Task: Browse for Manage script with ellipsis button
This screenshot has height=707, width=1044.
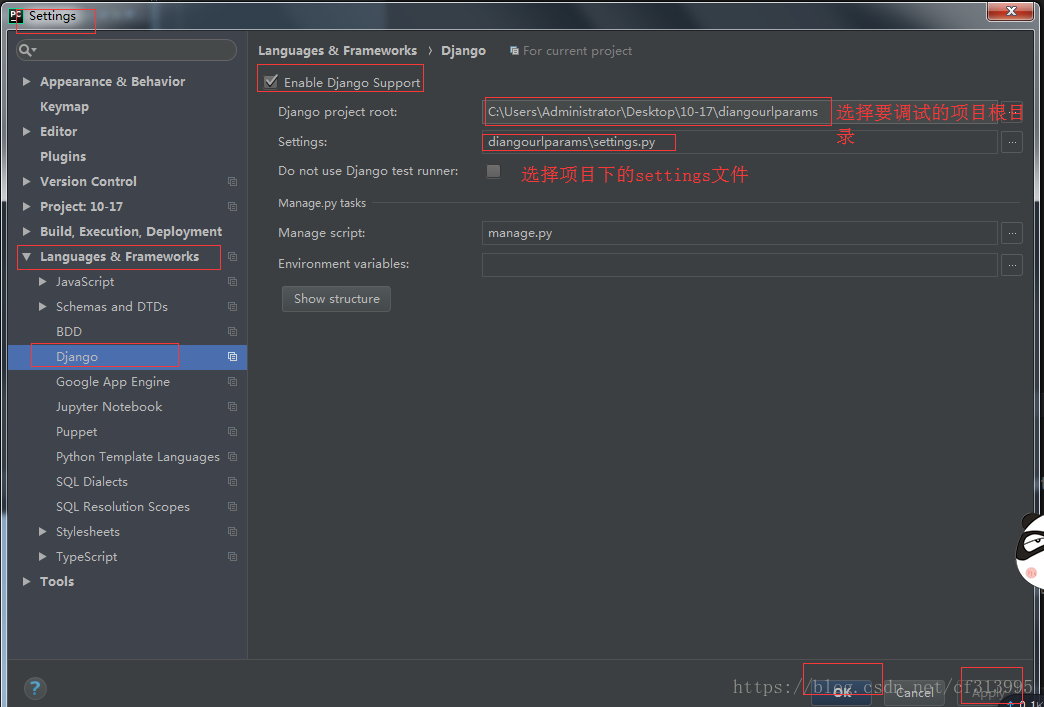Action: point(1011,233)
